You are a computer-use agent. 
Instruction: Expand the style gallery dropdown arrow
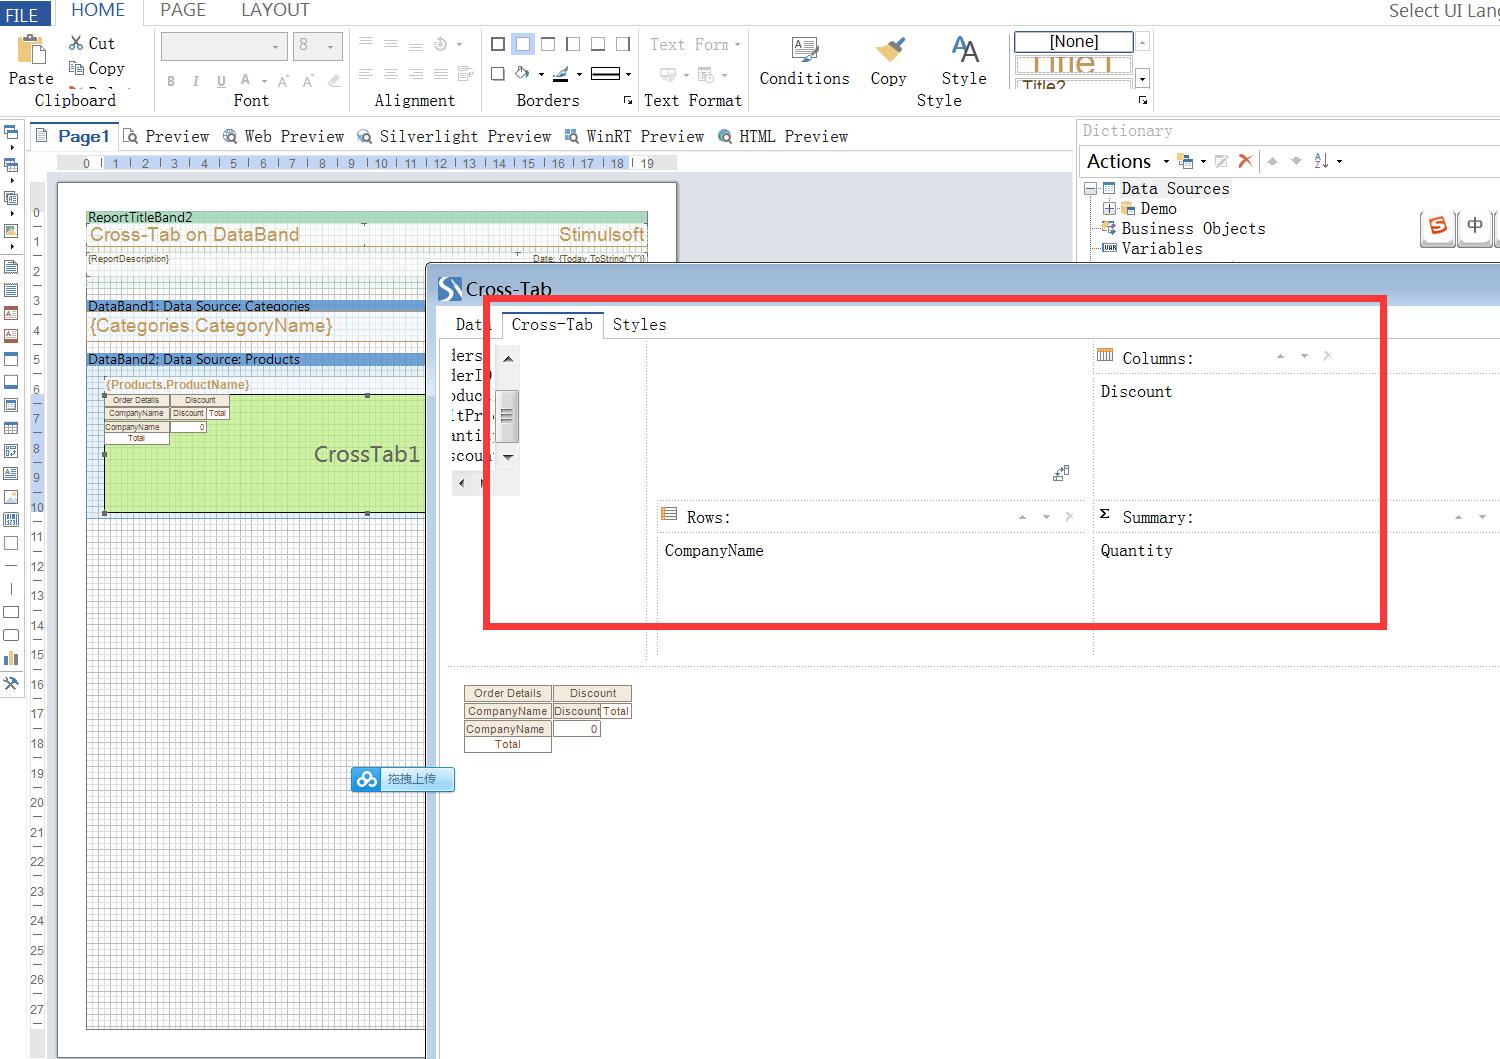pos(1142,79)
